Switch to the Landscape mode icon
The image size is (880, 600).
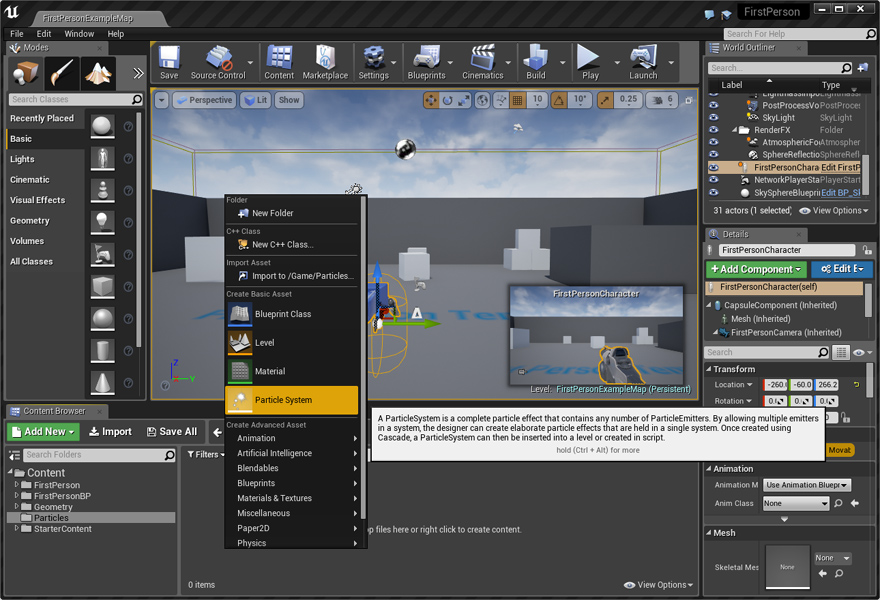pyautogui.click(x=98, y=73)
